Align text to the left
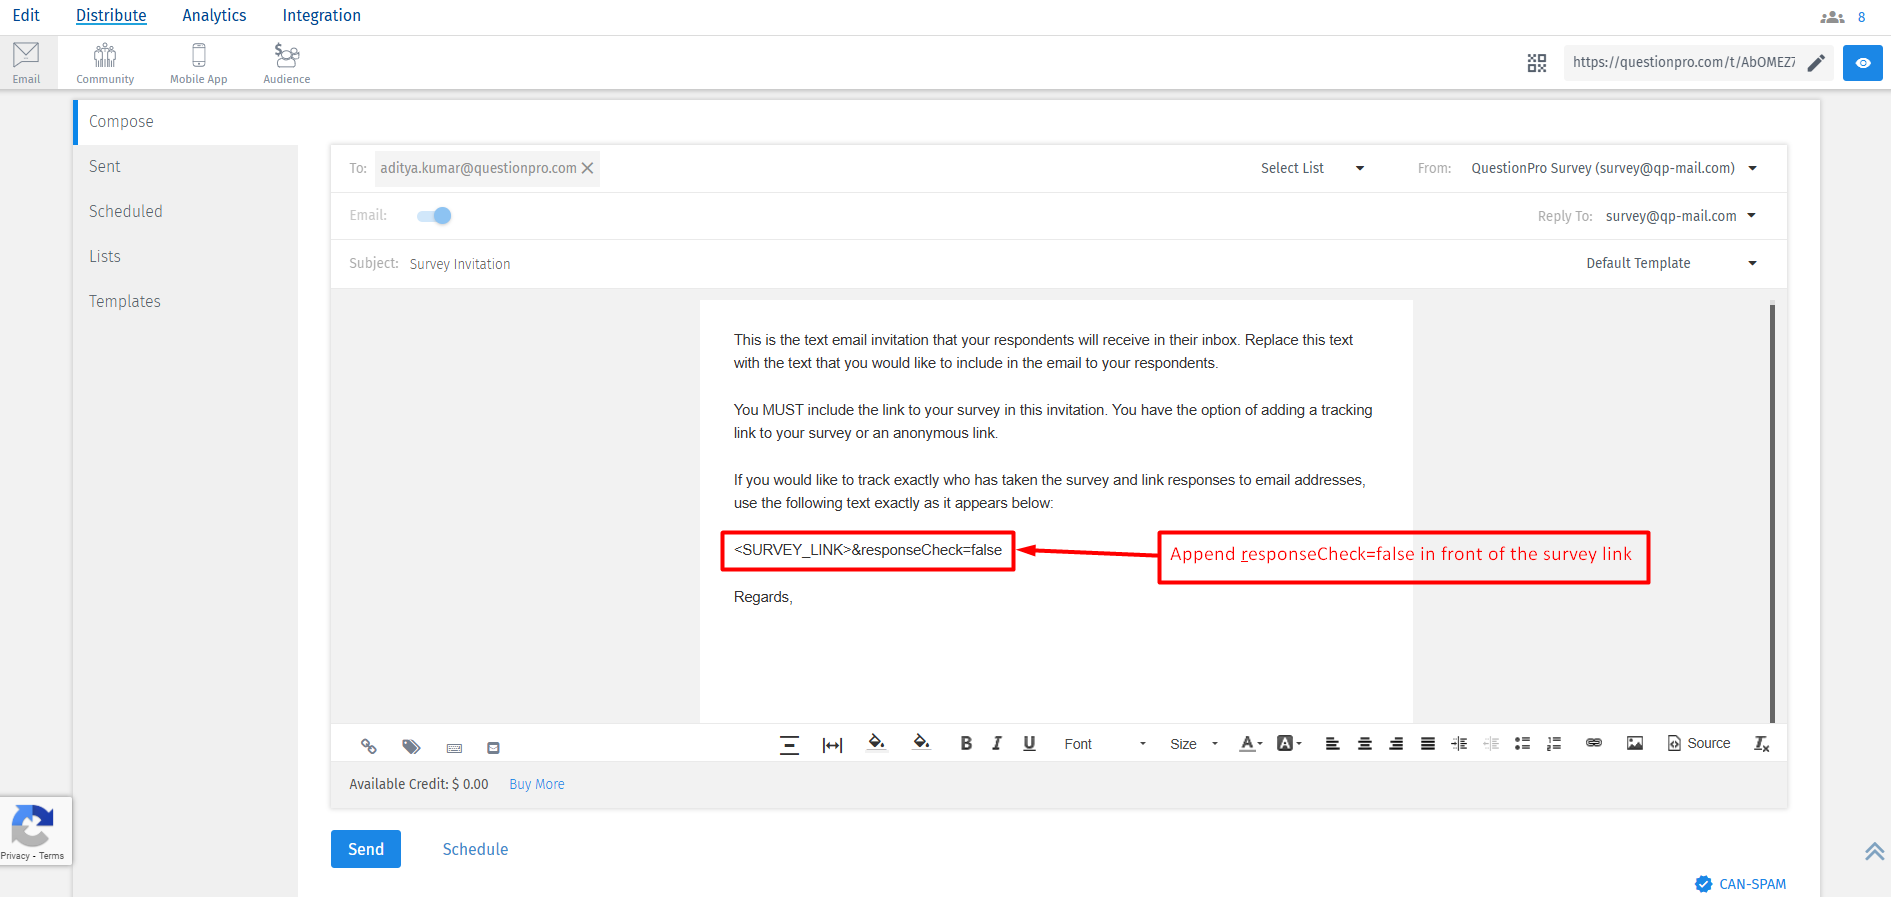 [x=1332, y=743]
